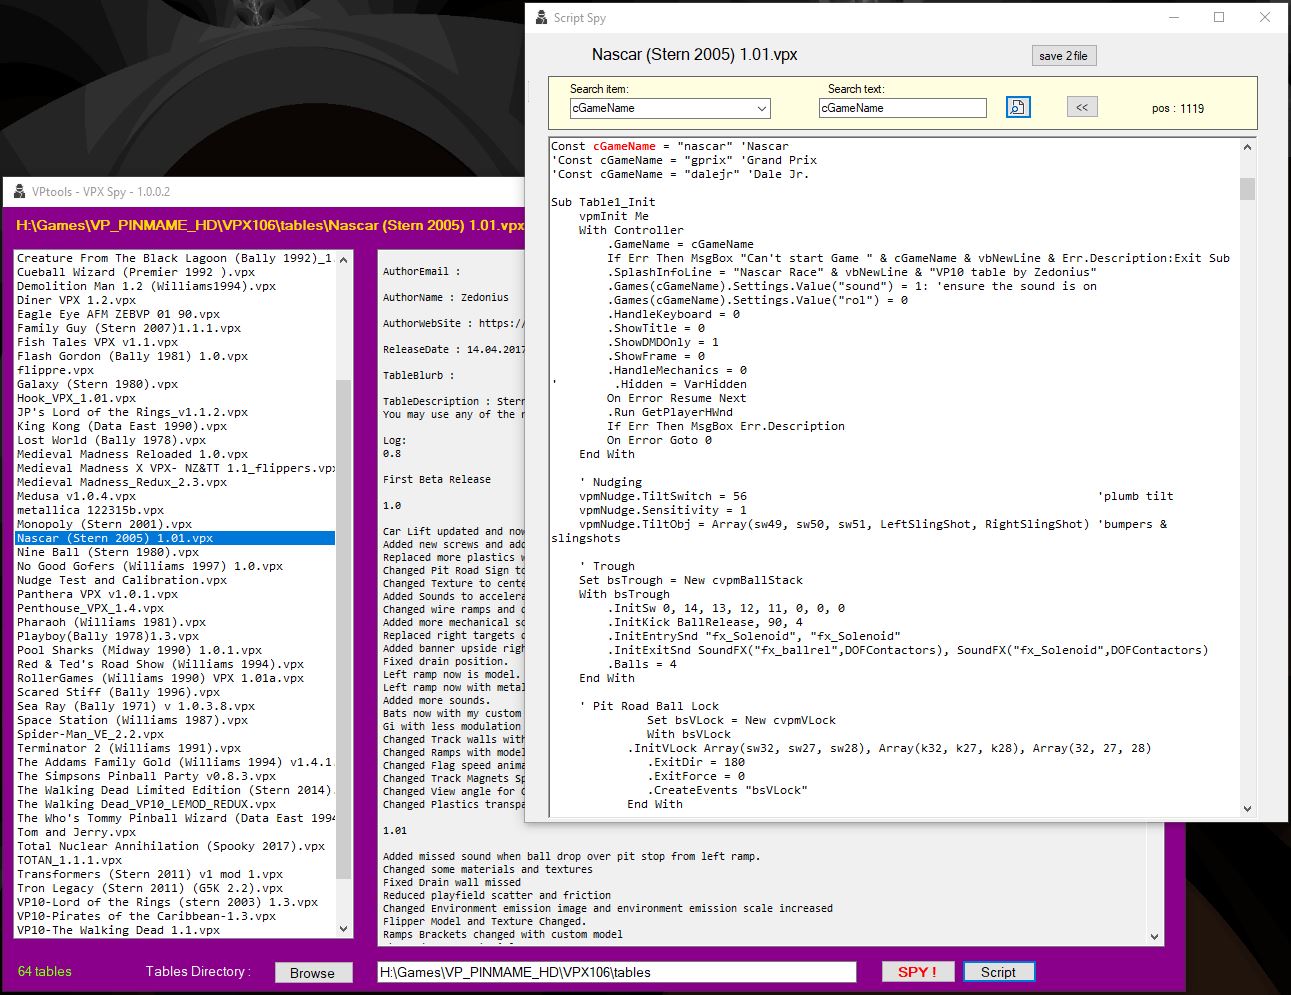Select Nine Ball (Stern 1980).vpx table
The image size is (1291, 995).
tap(94, 552)
